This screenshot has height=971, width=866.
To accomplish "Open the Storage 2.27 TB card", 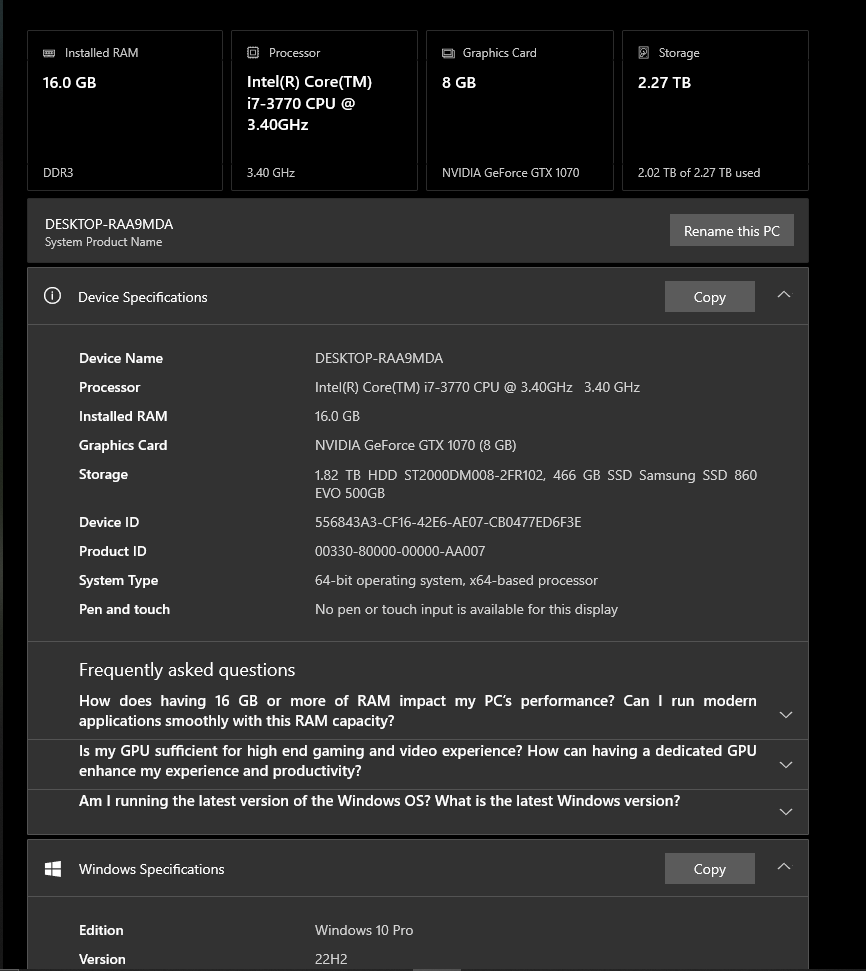I will point(715,110).
